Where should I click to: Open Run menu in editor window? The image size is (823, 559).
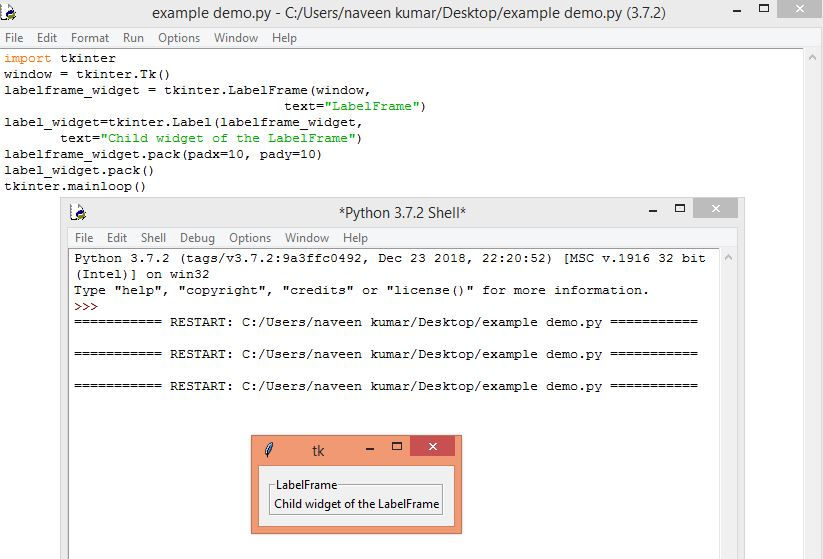pos(133,38)
